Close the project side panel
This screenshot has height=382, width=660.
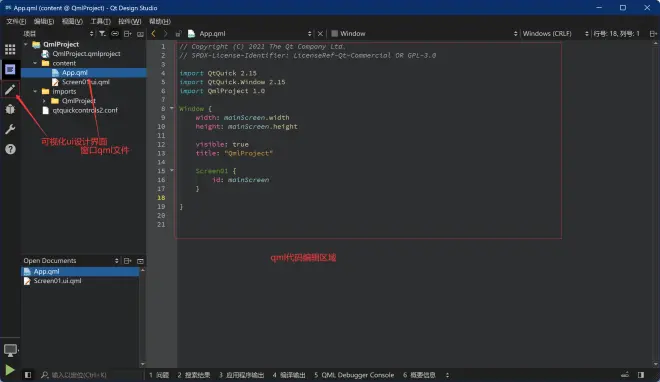click(x=140, y=34)
